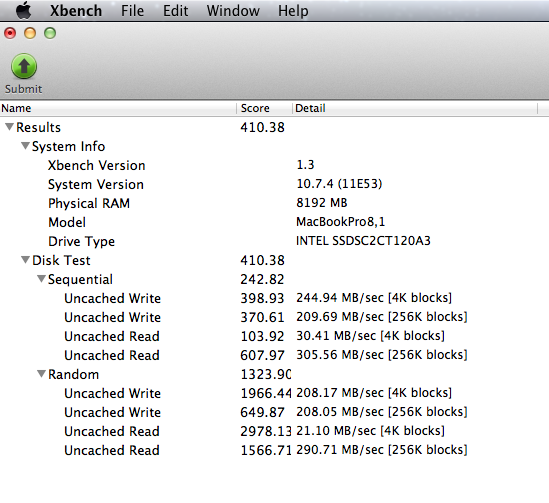This screenshot has height=503, width=549.
Task: Open the File menu
Action: pos(132,11)
